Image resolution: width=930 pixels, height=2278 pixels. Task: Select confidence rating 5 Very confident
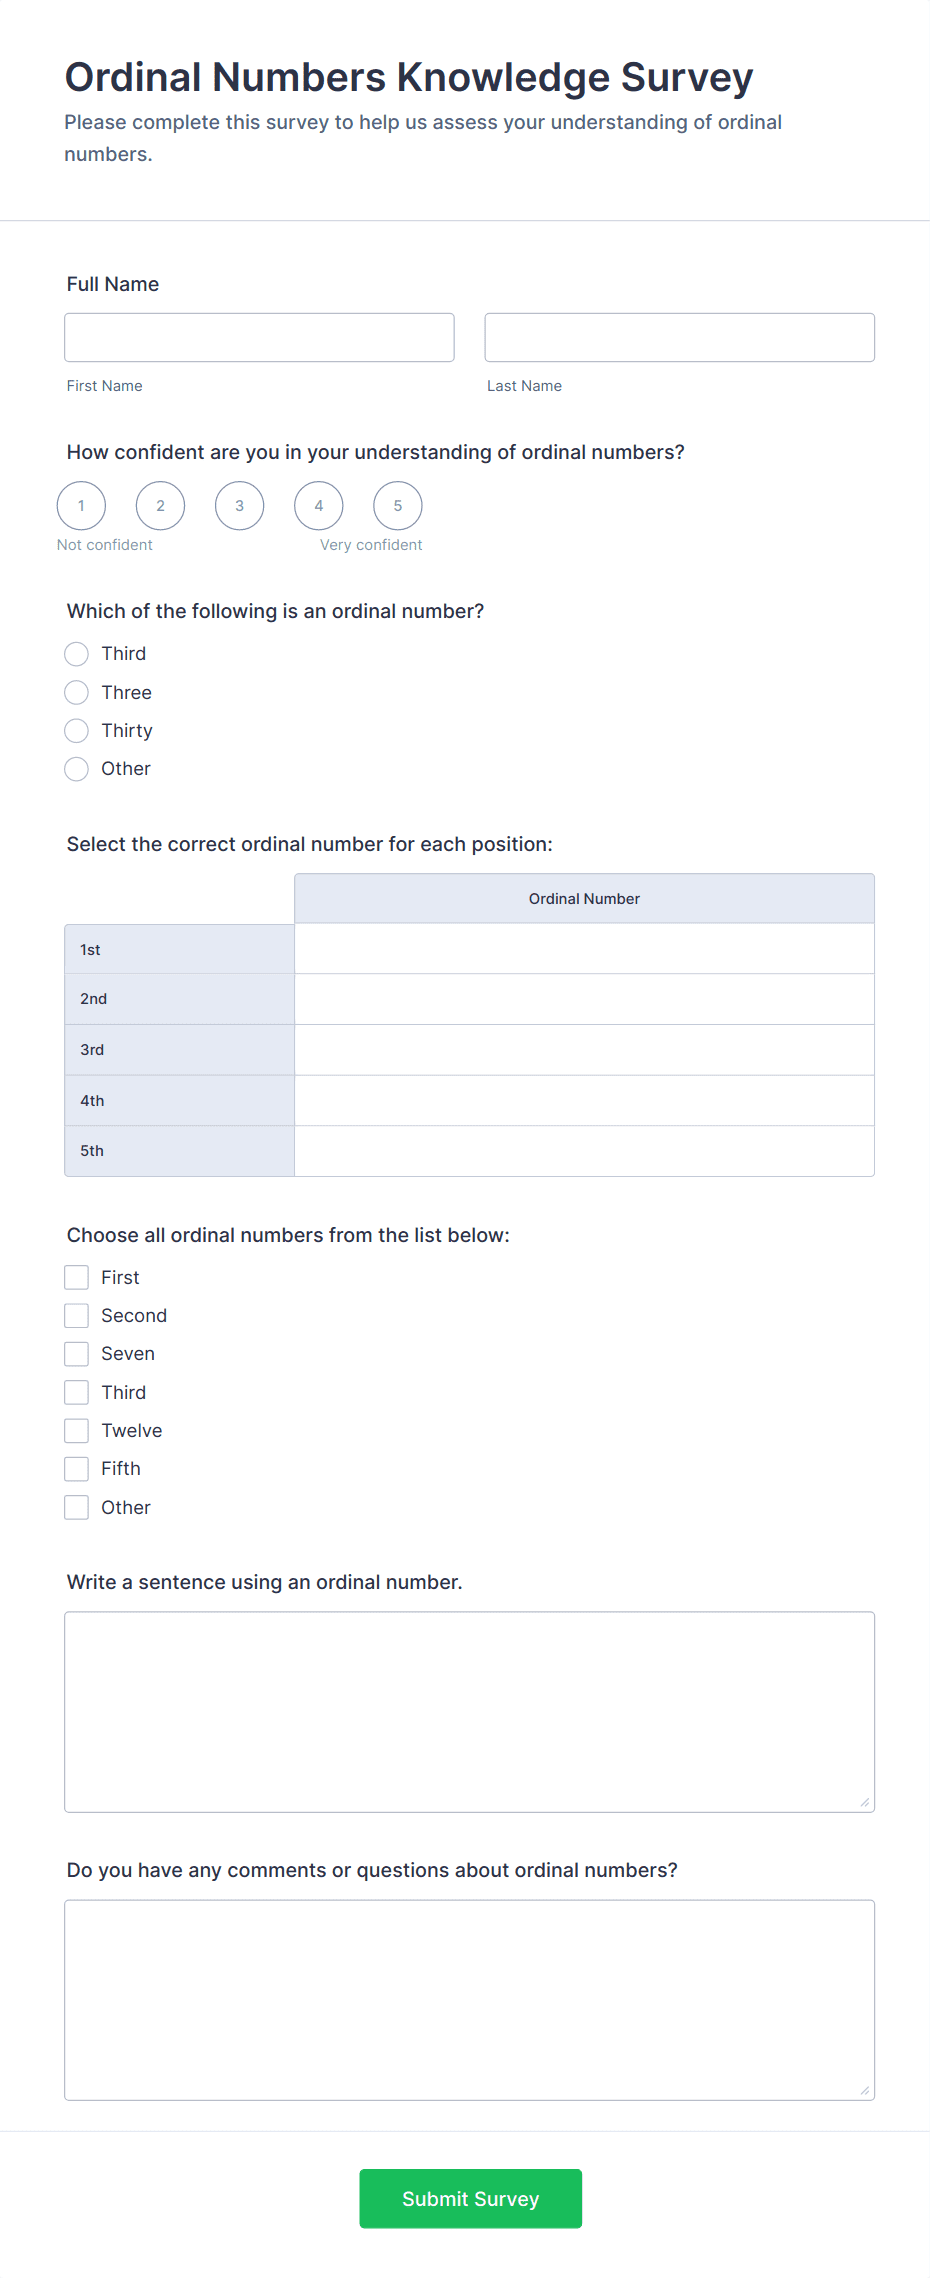(397, 505)
